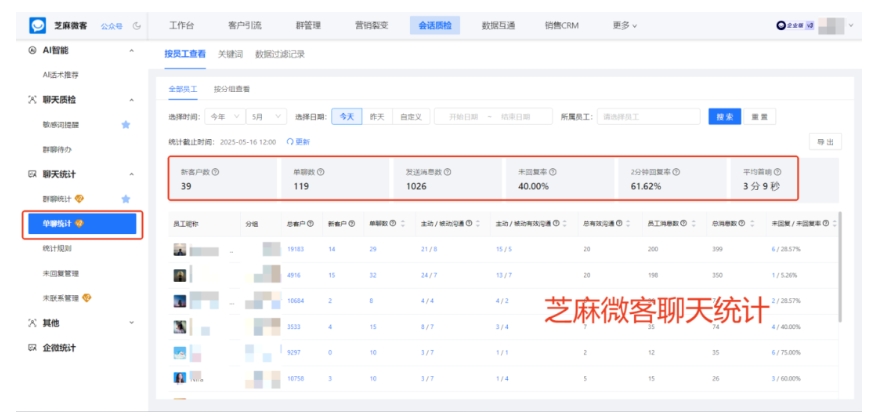Screen dimensions: 870x419
Task: Switch to the 关键词 tab
Action: pyautogui.click(x=230, y=54)
